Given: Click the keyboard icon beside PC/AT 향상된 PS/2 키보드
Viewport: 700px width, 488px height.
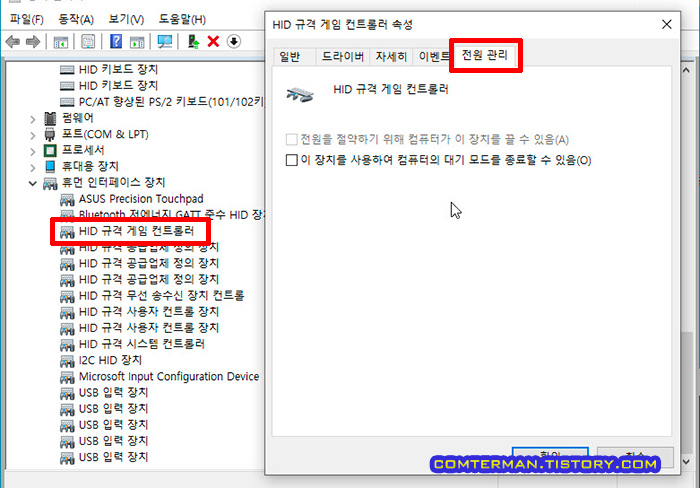Looking at the screenshot, I should 67,102.
